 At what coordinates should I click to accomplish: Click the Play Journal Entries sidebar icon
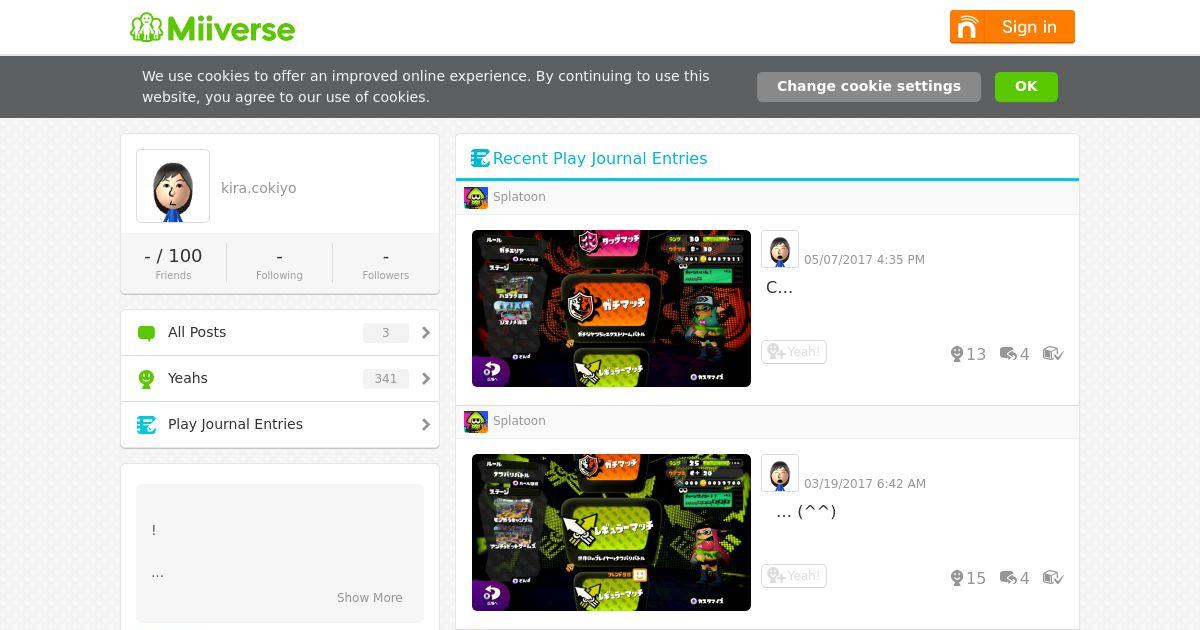(146, 425)
